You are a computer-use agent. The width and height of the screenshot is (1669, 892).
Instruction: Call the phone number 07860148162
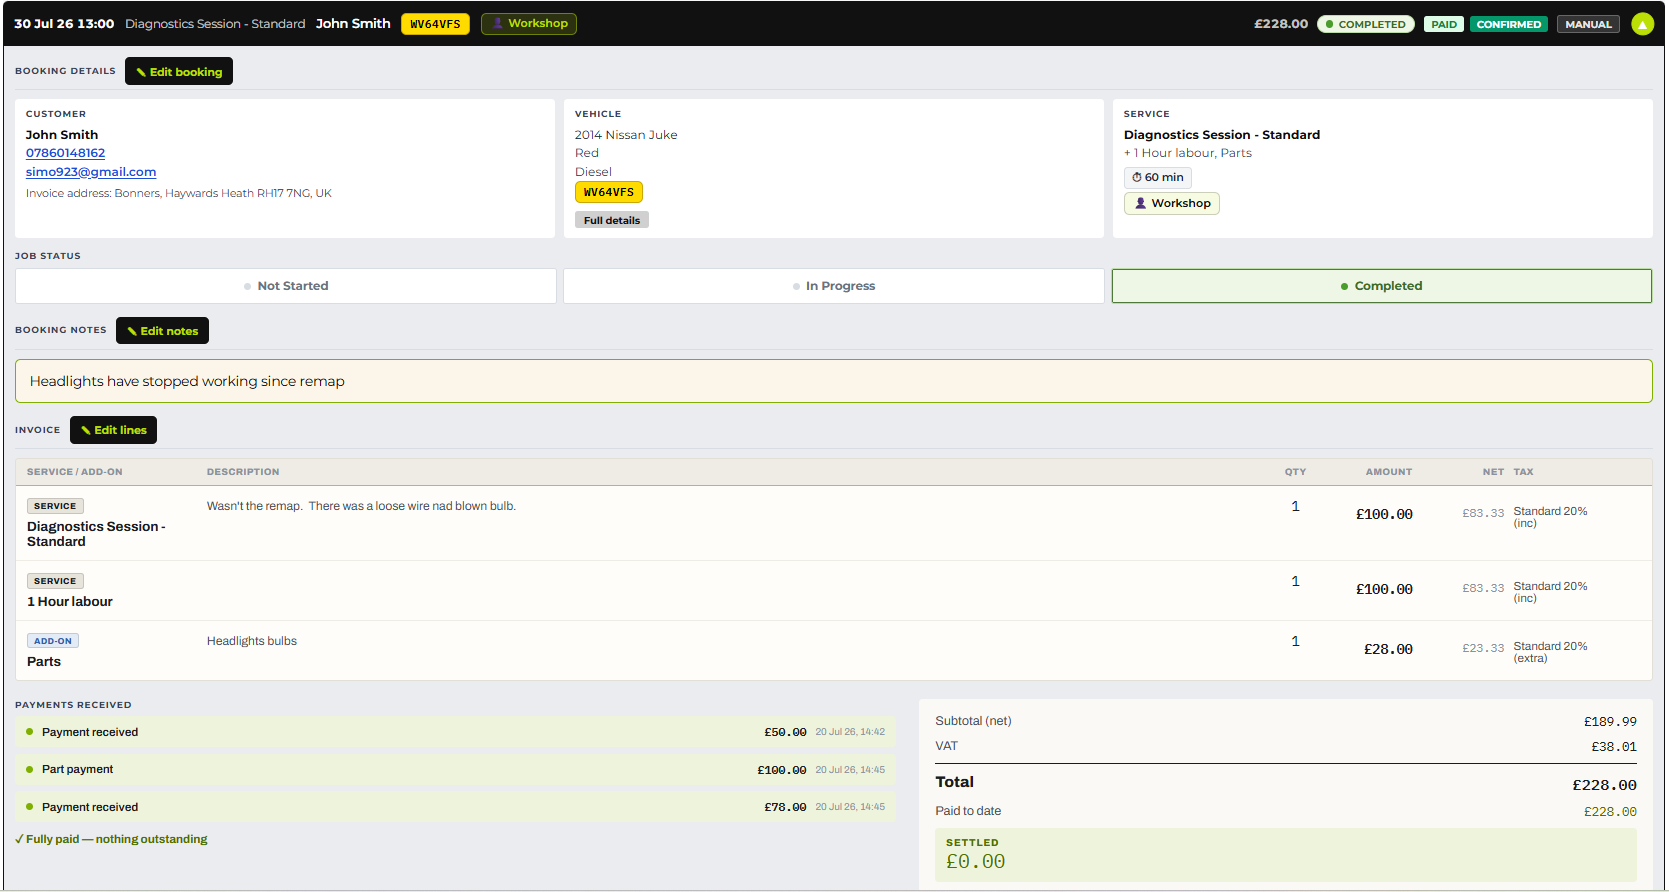(x=65, y=153)
